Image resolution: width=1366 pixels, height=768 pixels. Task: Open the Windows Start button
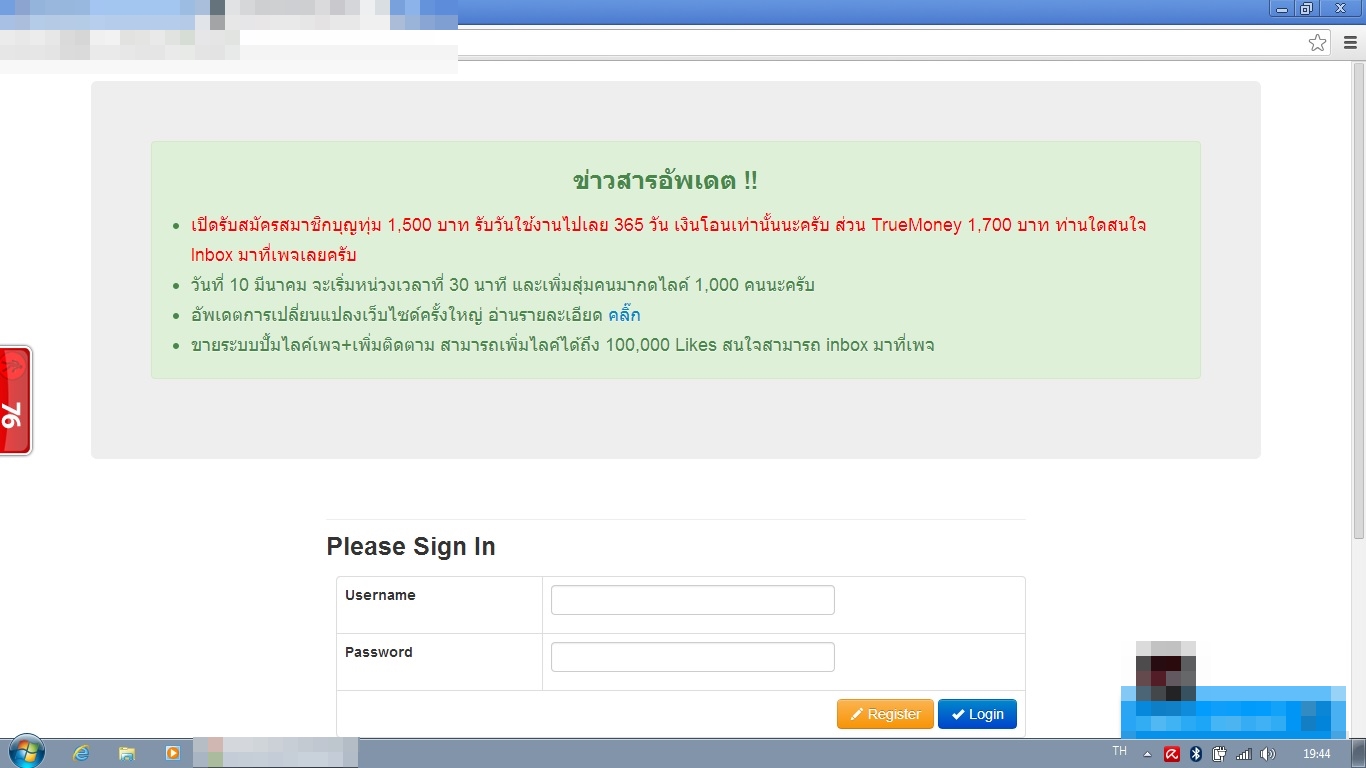25,753
